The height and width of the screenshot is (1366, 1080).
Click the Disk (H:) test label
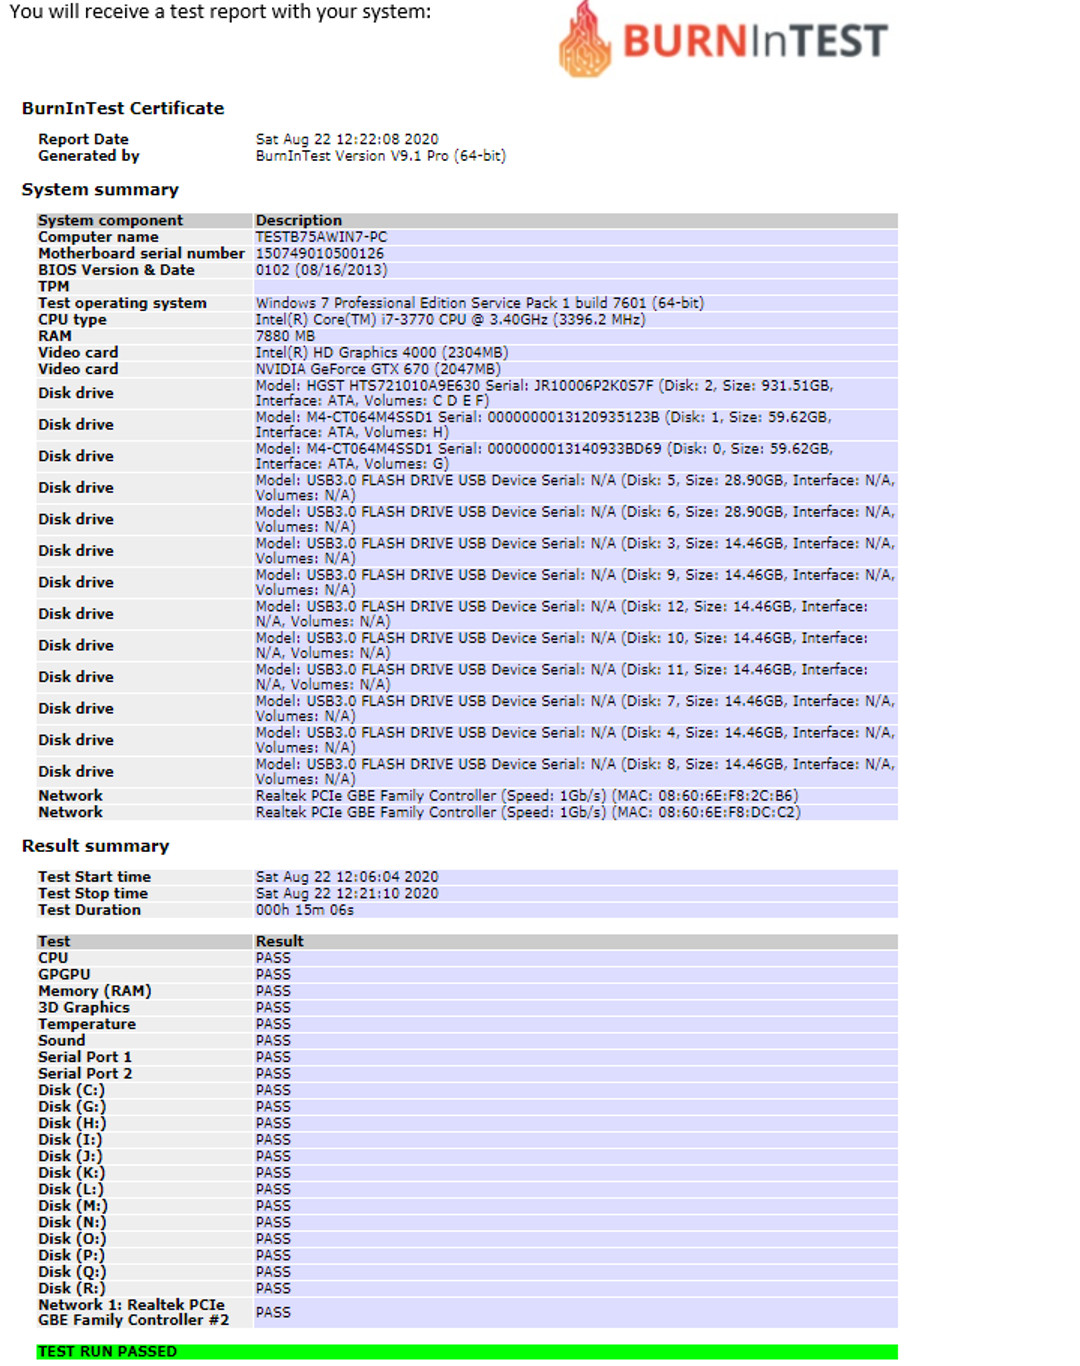tap(72, 1123)
